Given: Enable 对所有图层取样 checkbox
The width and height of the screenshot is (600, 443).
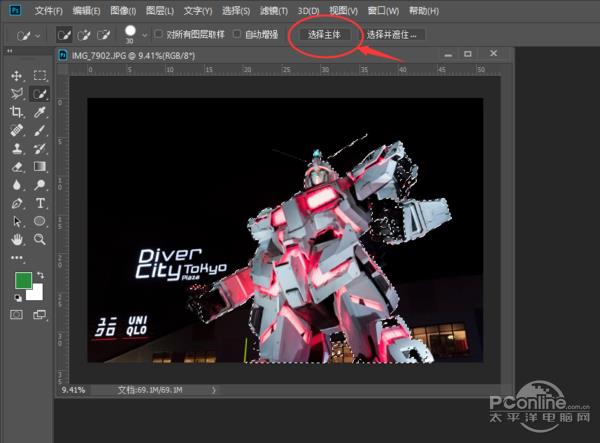Looking at the screenshot, I should (158, 34).
